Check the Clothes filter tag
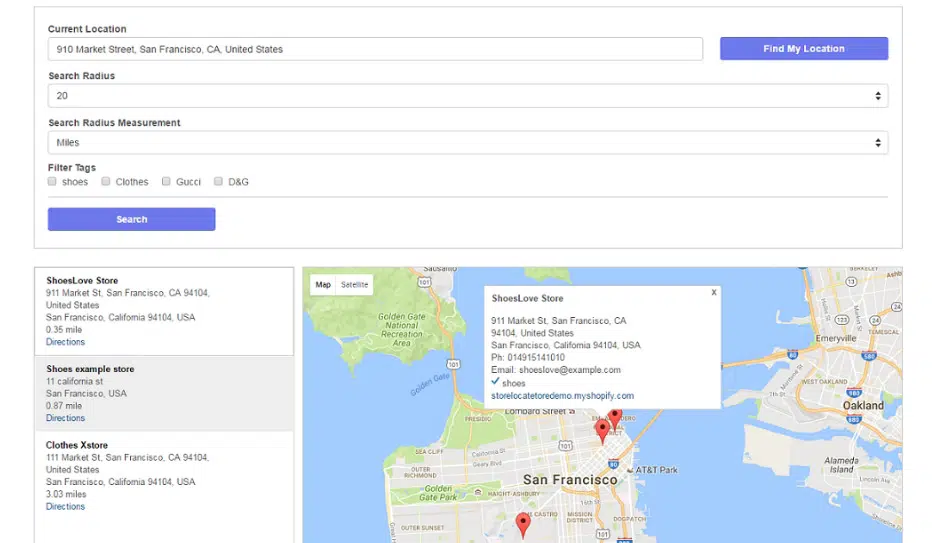934x543 pixels. [106, 182]
